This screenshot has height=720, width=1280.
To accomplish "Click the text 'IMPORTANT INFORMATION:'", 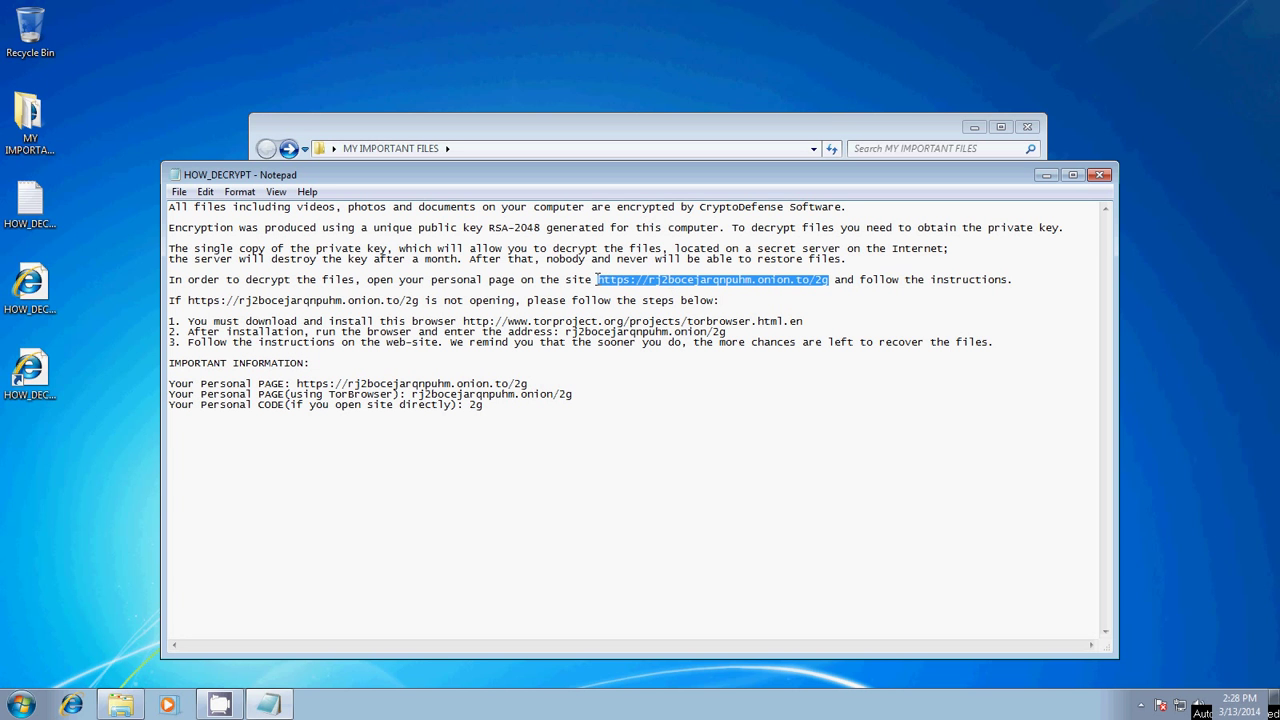I will (x=239, y=363).
